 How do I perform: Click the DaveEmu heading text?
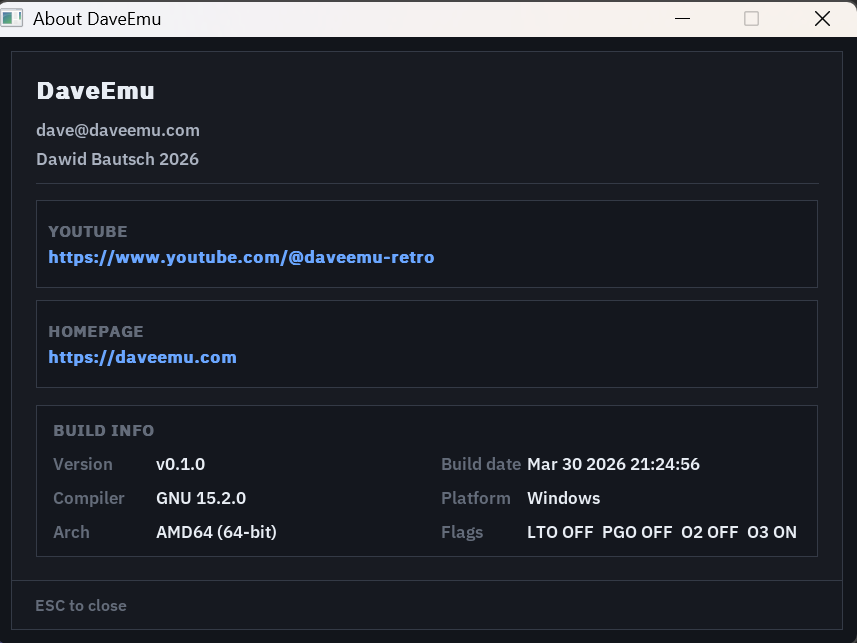pyautogui.click(x=95, y=91)
